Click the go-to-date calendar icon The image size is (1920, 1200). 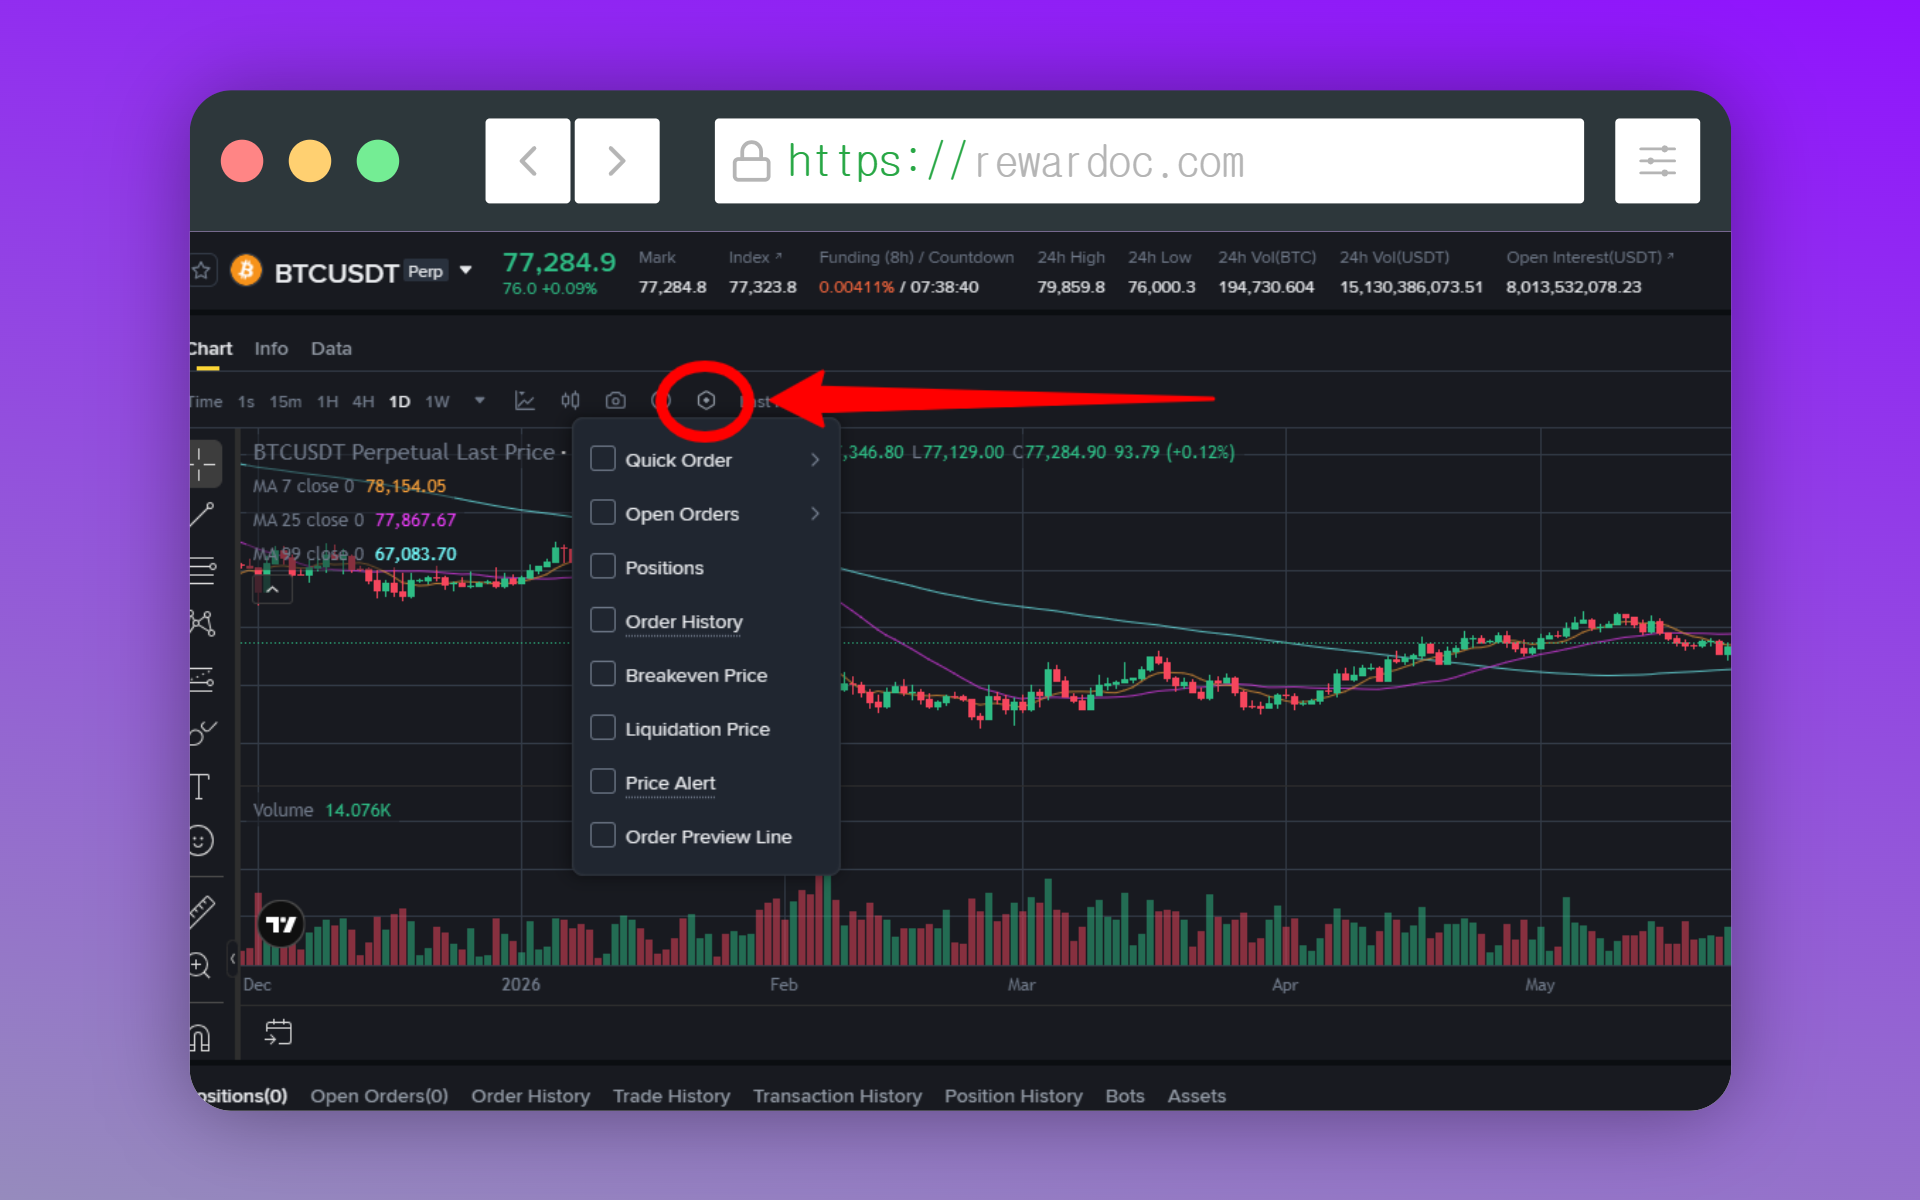pyautogui.click(x=278, y=1032)
